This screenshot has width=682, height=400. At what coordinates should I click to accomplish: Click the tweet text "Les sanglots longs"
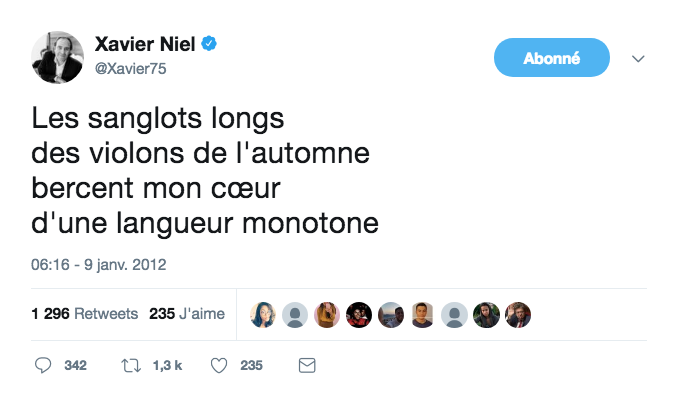point(158,119)
